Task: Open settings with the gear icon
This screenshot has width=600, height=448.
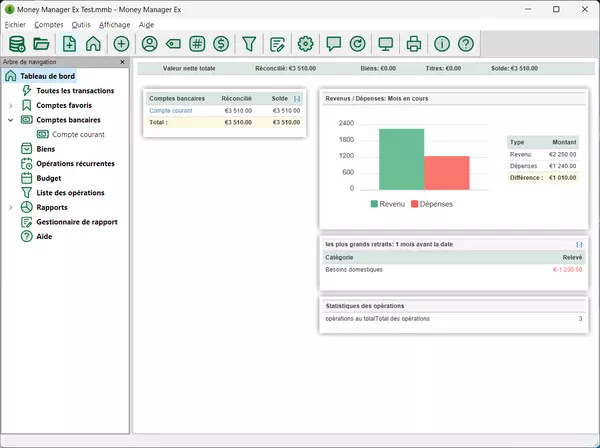Action: [306, 43]
